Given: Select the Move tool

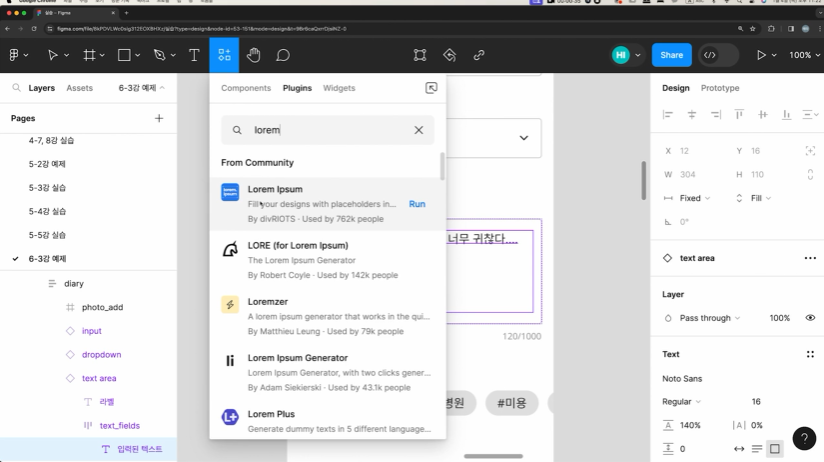Looking at the screenshot, I should tap(53, 55).
